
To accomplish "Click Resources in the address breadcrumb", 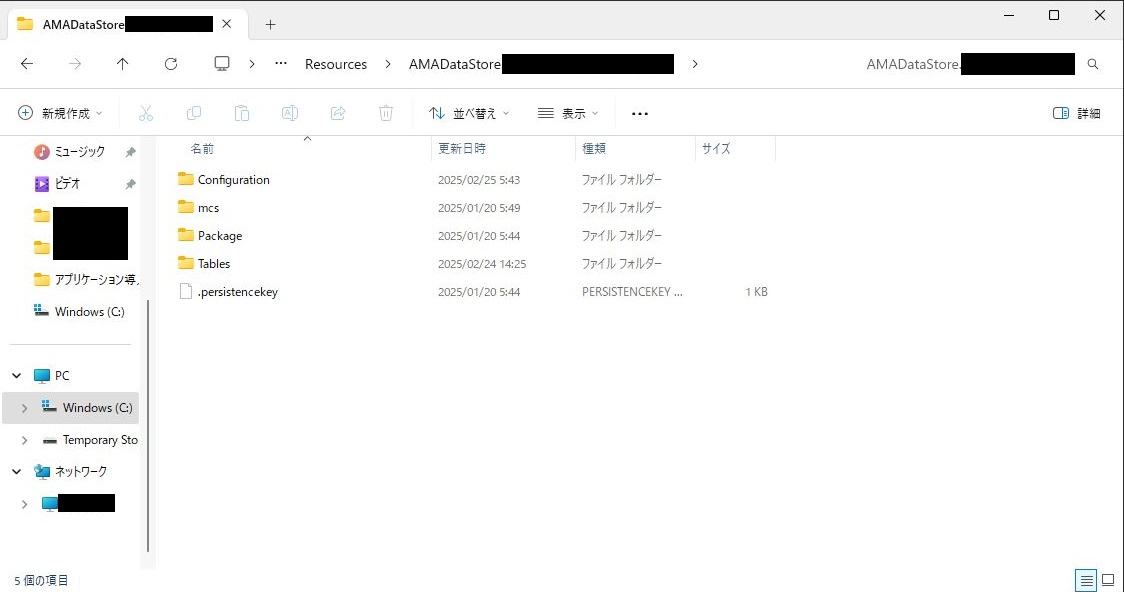I will click(x=336, y=64).
